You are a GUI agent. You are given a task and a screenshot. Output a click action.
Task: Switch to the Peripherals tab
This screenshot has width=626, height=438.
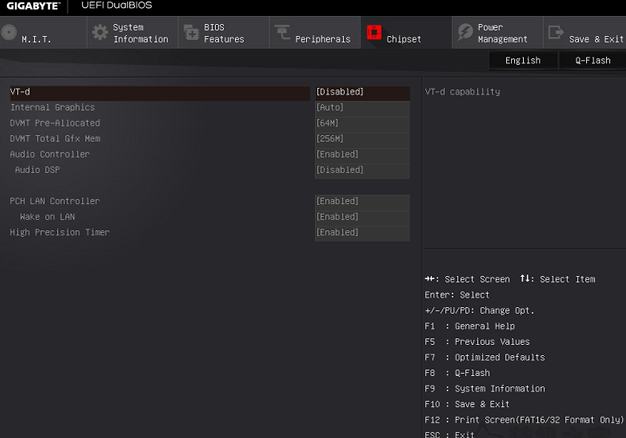(315, 33)
